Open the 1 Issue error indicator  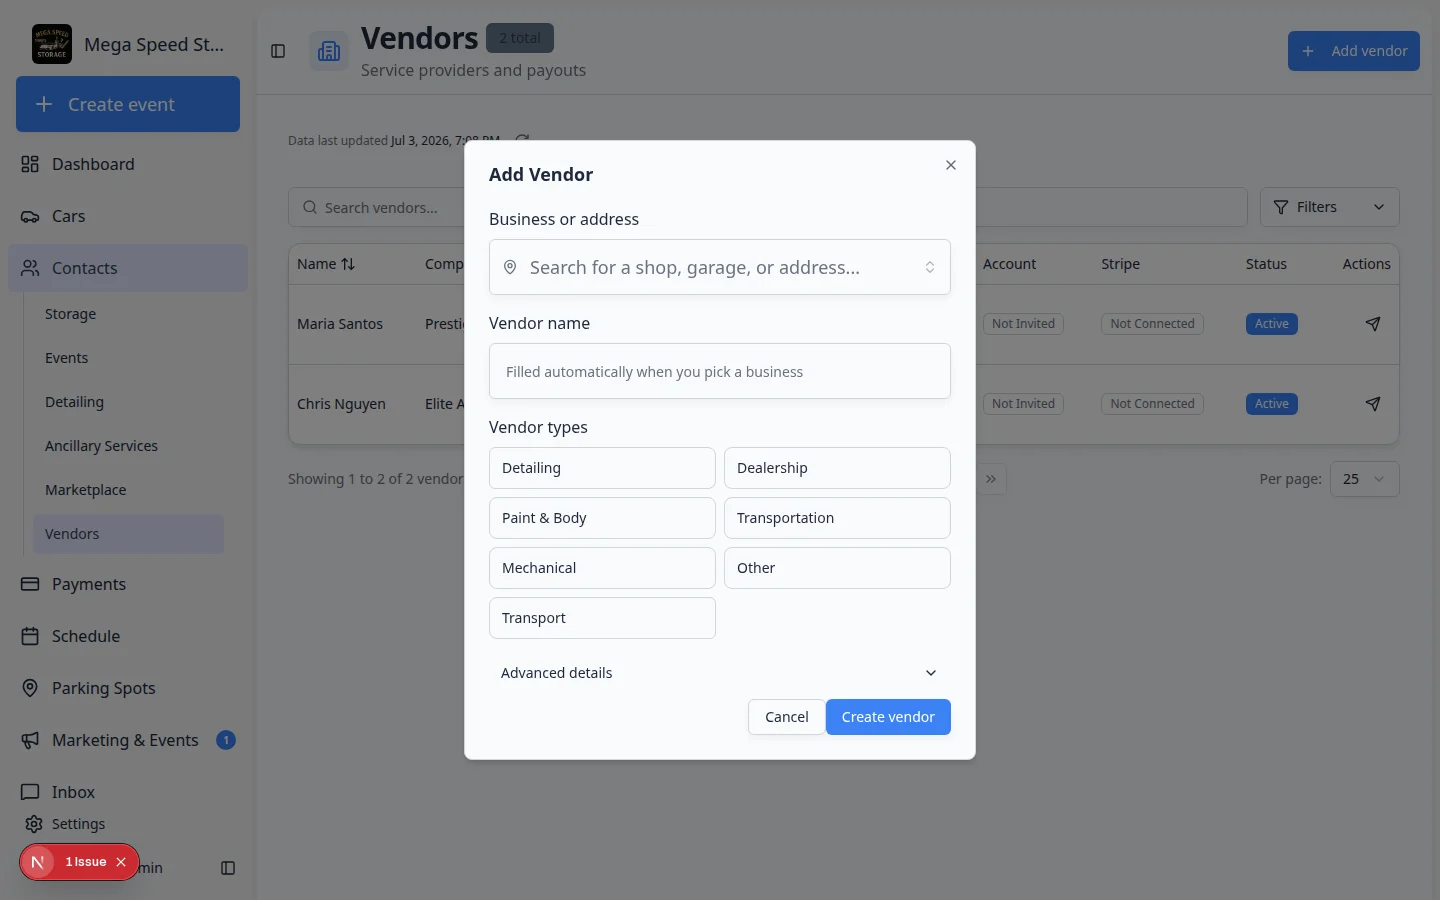point(86,862)
